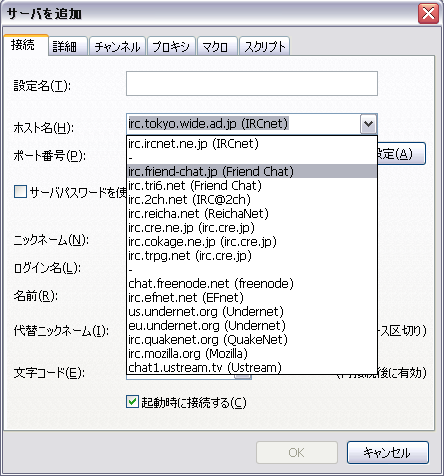444x476 pixels.
Task: Switch to the プロキシ tab
Action: click(x=171, y=46)
